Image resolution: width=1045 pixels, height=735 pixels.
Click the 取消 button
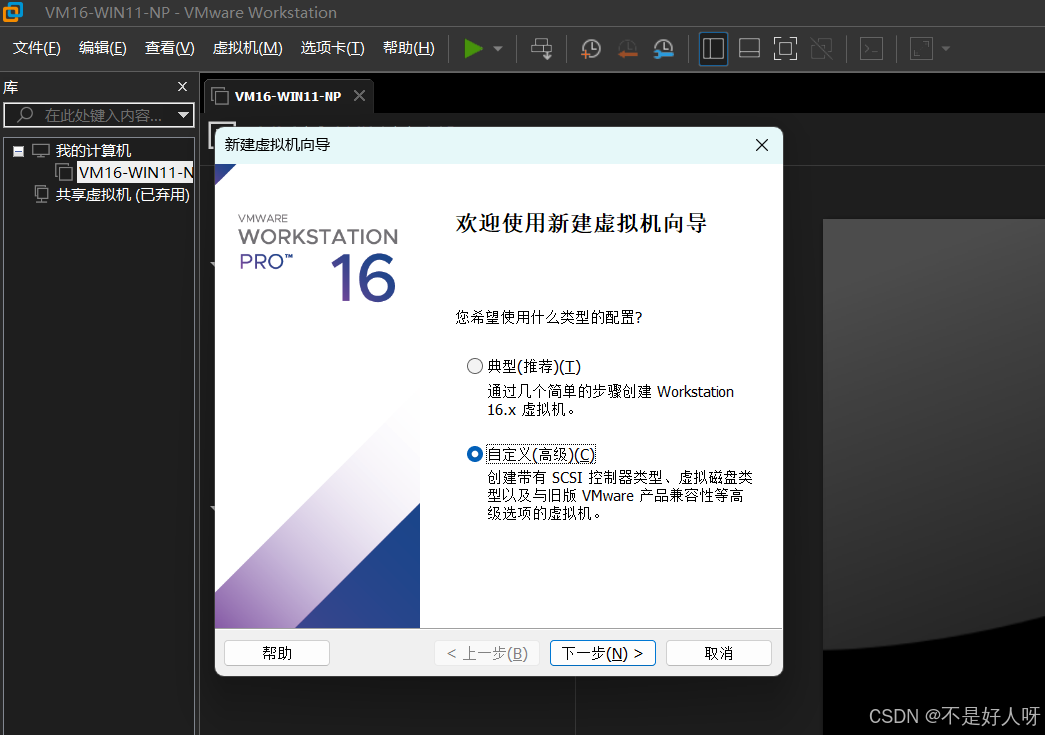pos(718,653)
